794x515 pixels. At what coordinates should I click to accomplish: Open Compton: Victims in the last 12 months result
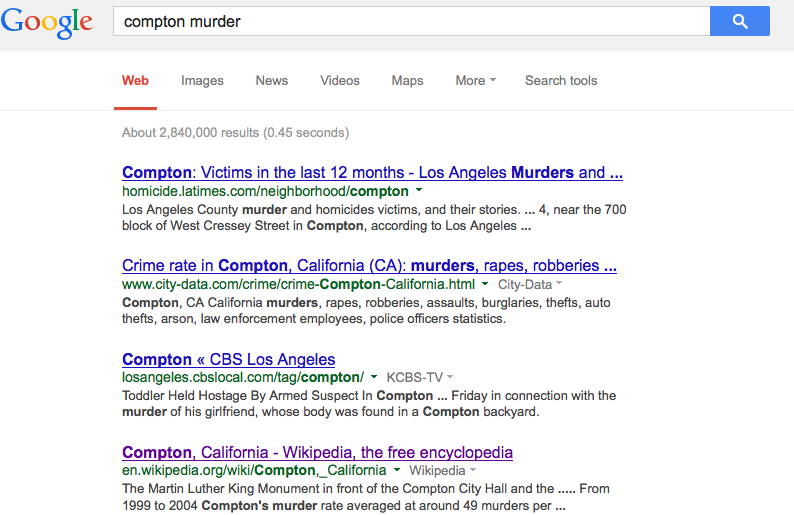coord(372,173)
